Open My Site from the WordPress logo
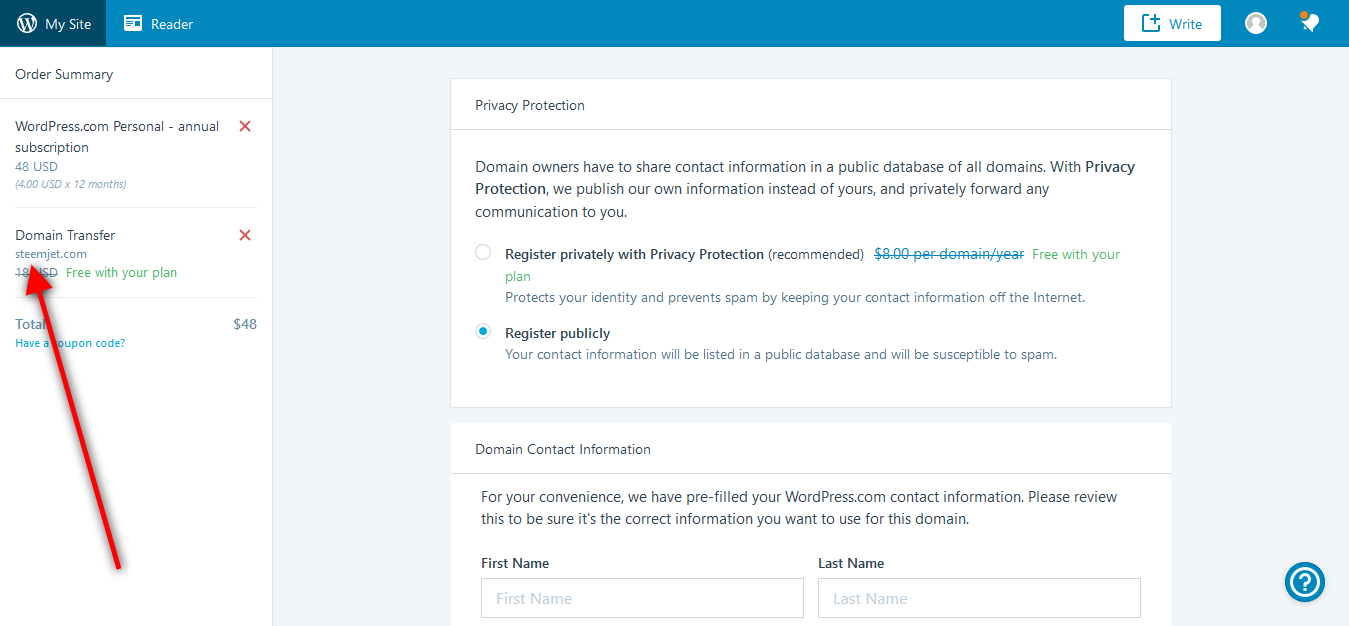1349x626 pixels. (53, 23)
